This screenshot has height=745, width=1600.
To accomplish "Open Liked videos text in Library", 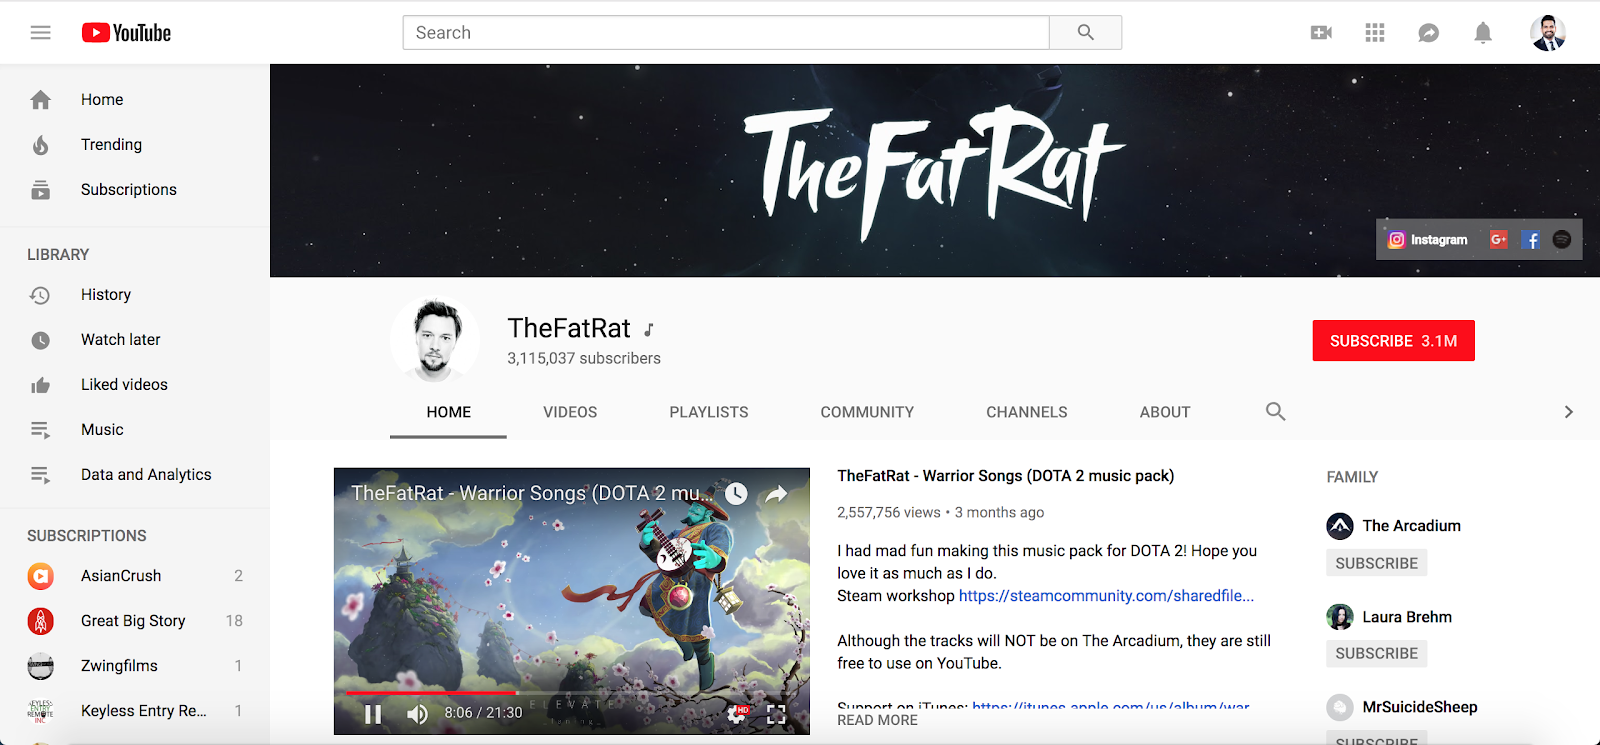I will pyautogui.click(x=124, y=385).
